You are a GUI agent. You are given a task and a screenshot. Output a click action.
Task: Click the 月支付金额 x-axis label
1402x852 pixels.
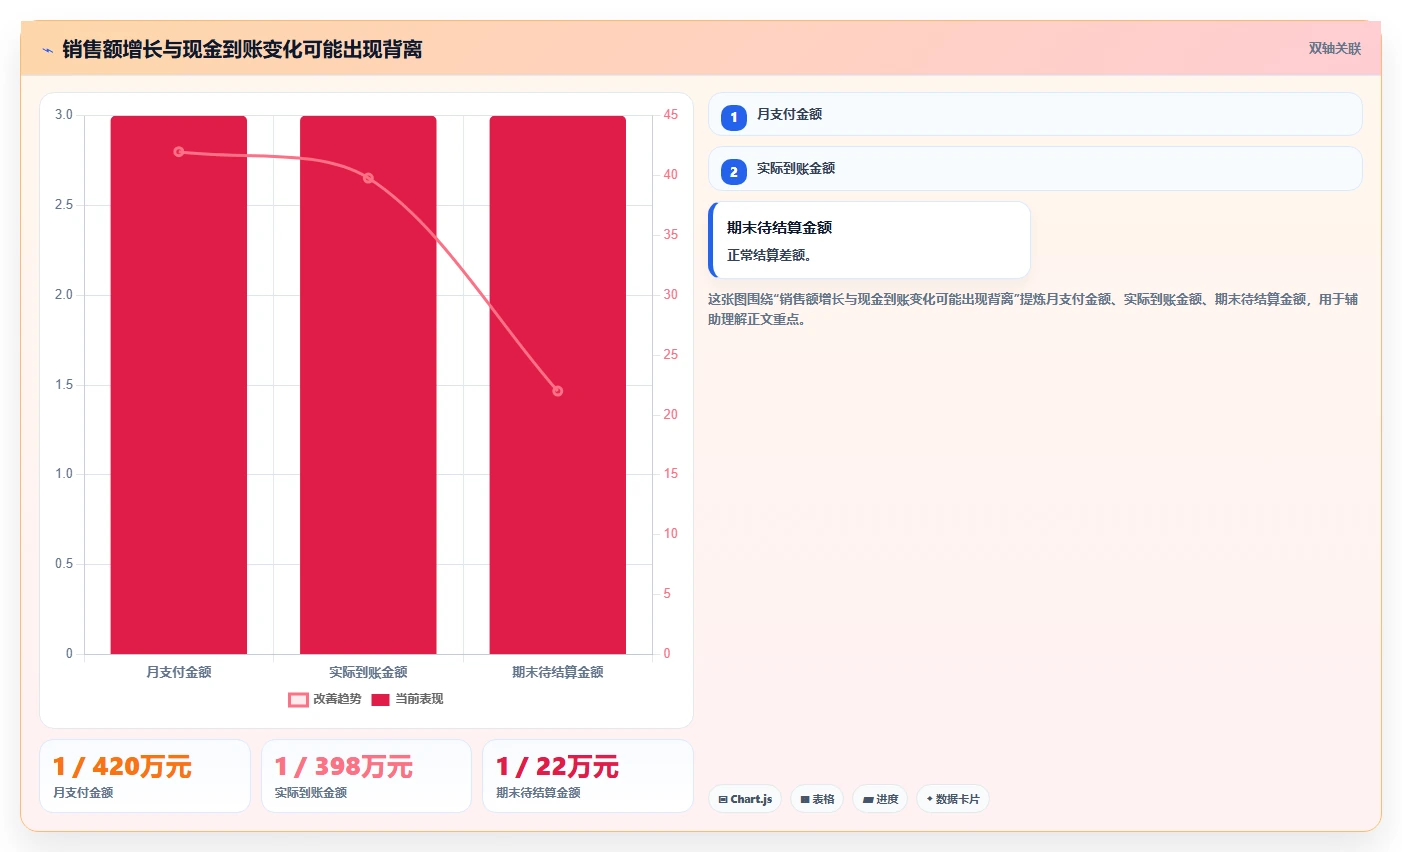179,672
